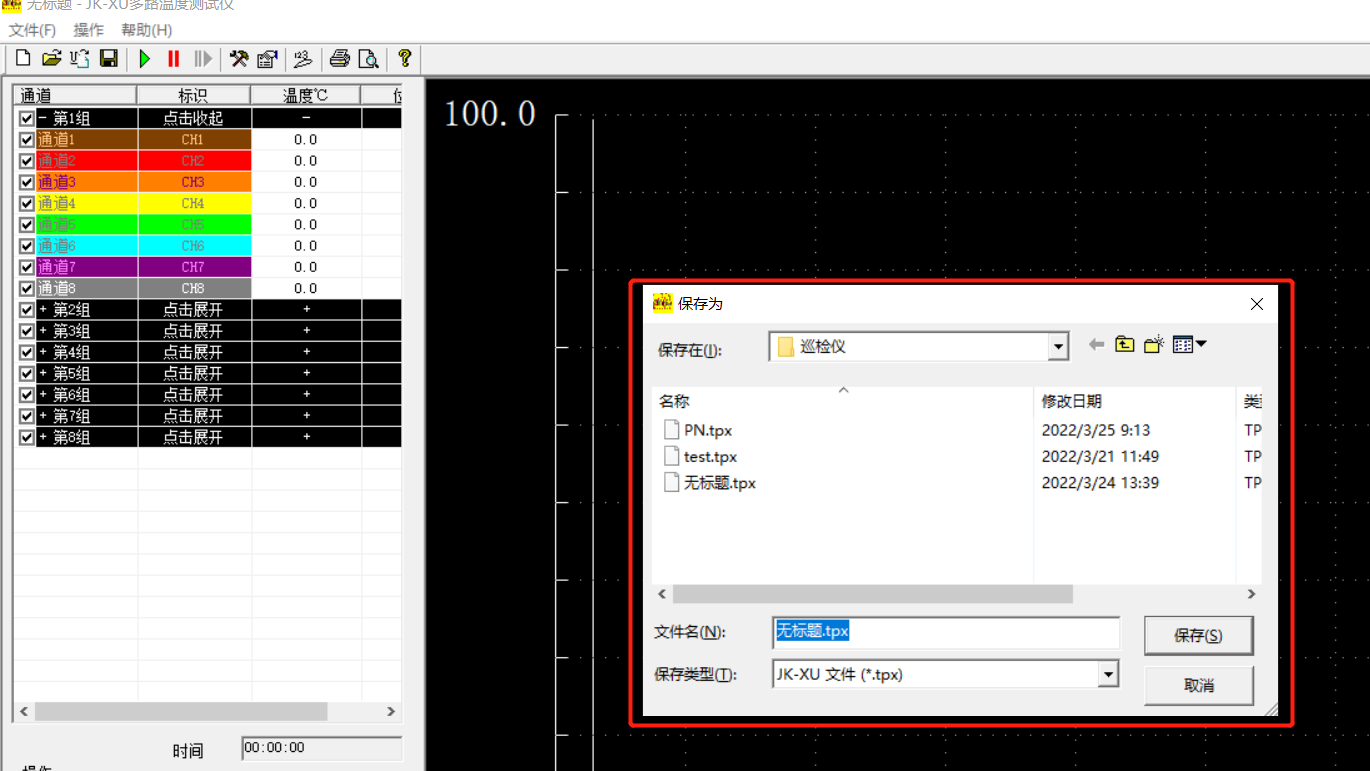The image size is (1370, 771).
Task: Click the 标识 column header
Action: (x=193, y=96)
